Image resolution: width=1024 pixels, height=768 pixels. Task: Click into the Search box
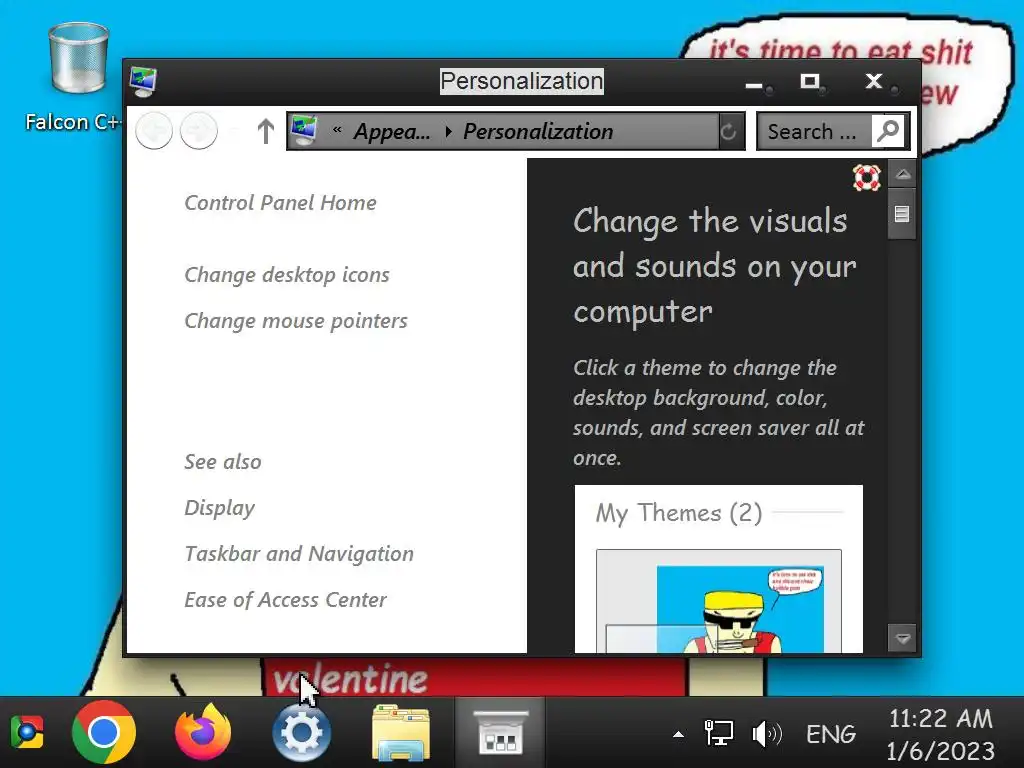coord(814,131)
